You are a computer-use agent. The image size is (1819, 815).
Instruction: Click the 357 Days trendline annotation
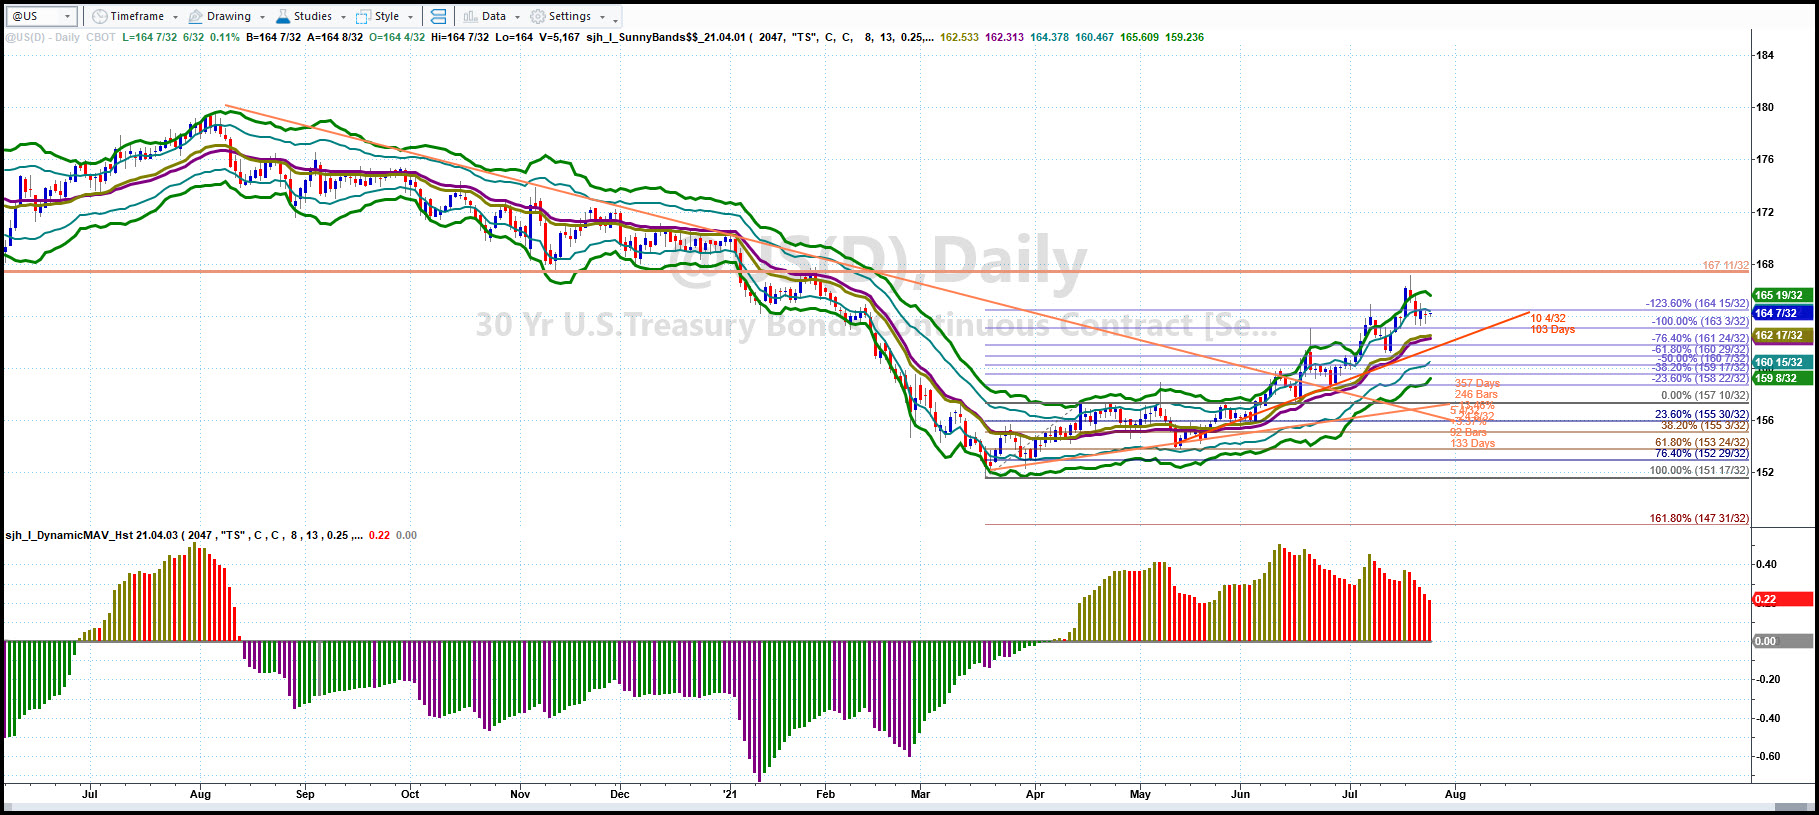[x=1477, y=383]
